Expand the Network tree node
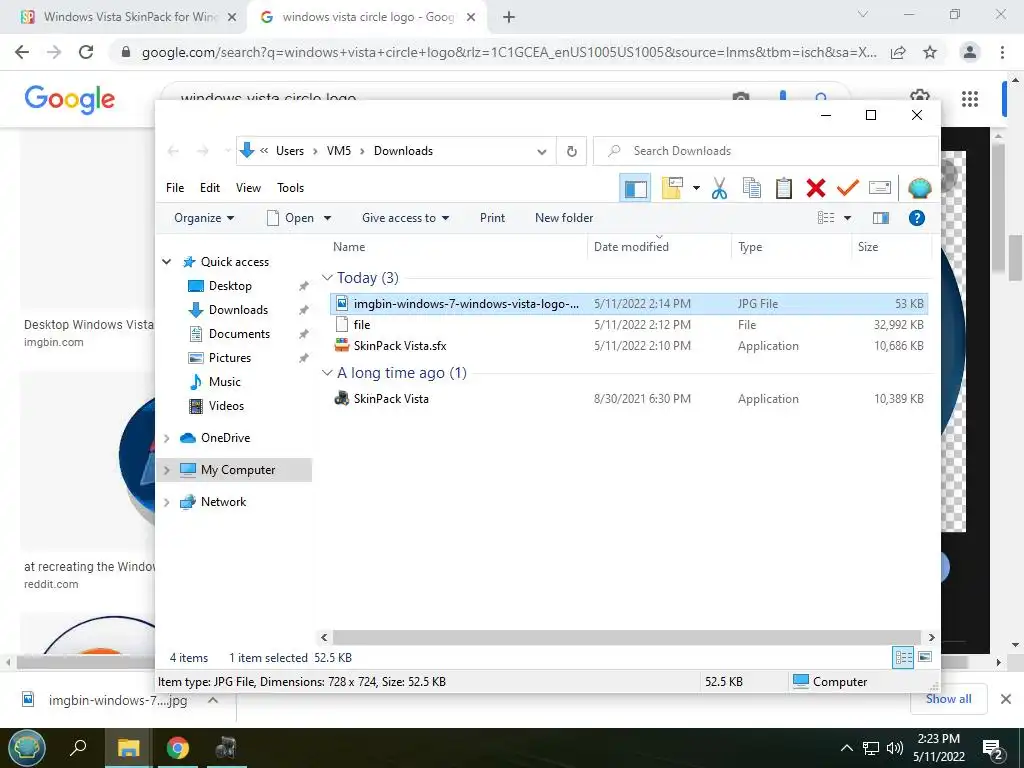The image size is (1024, 768). 167,502
